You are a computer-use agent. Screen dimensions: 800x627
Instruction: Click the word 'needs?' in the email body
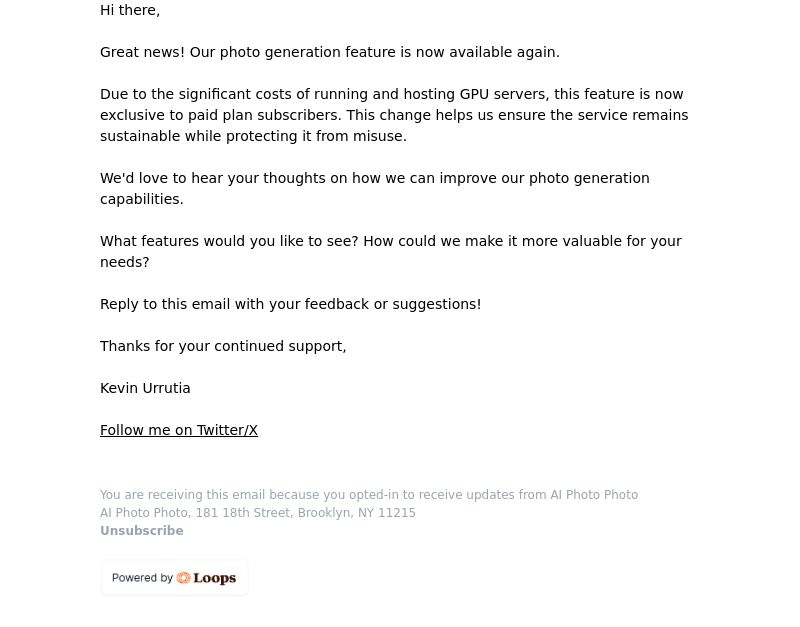click(x=124, y=262)
